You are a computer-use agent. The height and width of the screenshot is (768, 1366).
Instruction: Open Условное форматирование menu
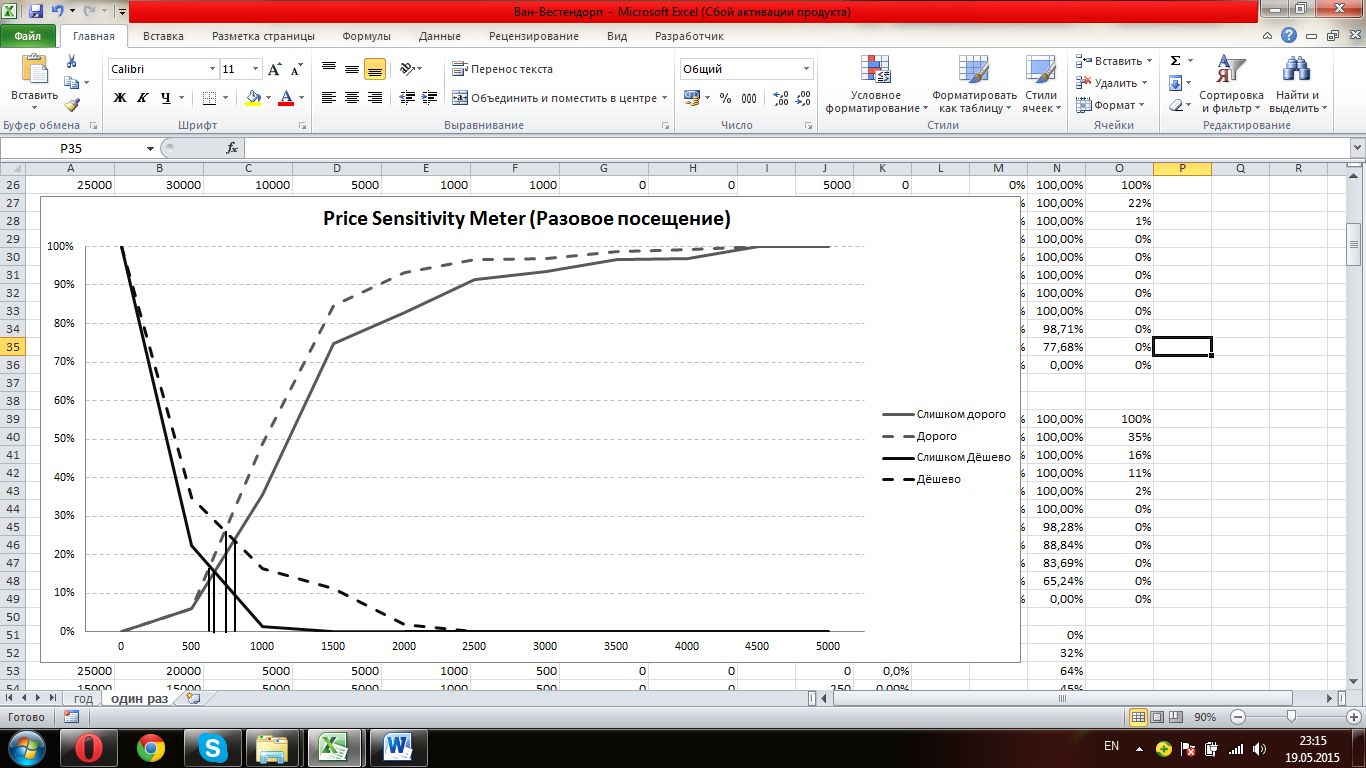click(x=876, y=84)
